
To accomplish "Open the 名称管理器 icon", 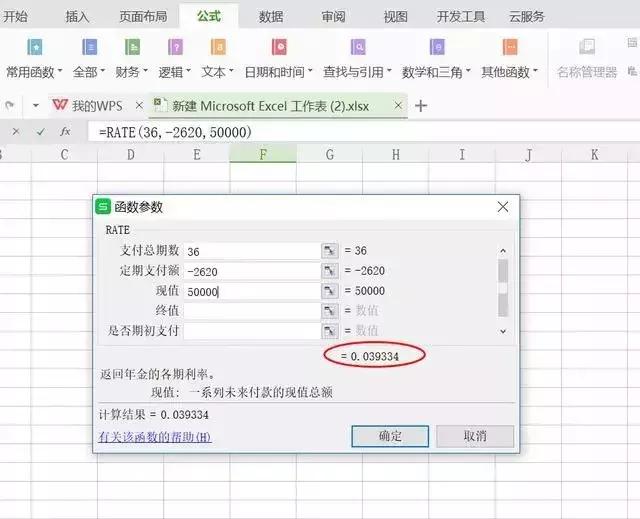I will coord(587,47).
